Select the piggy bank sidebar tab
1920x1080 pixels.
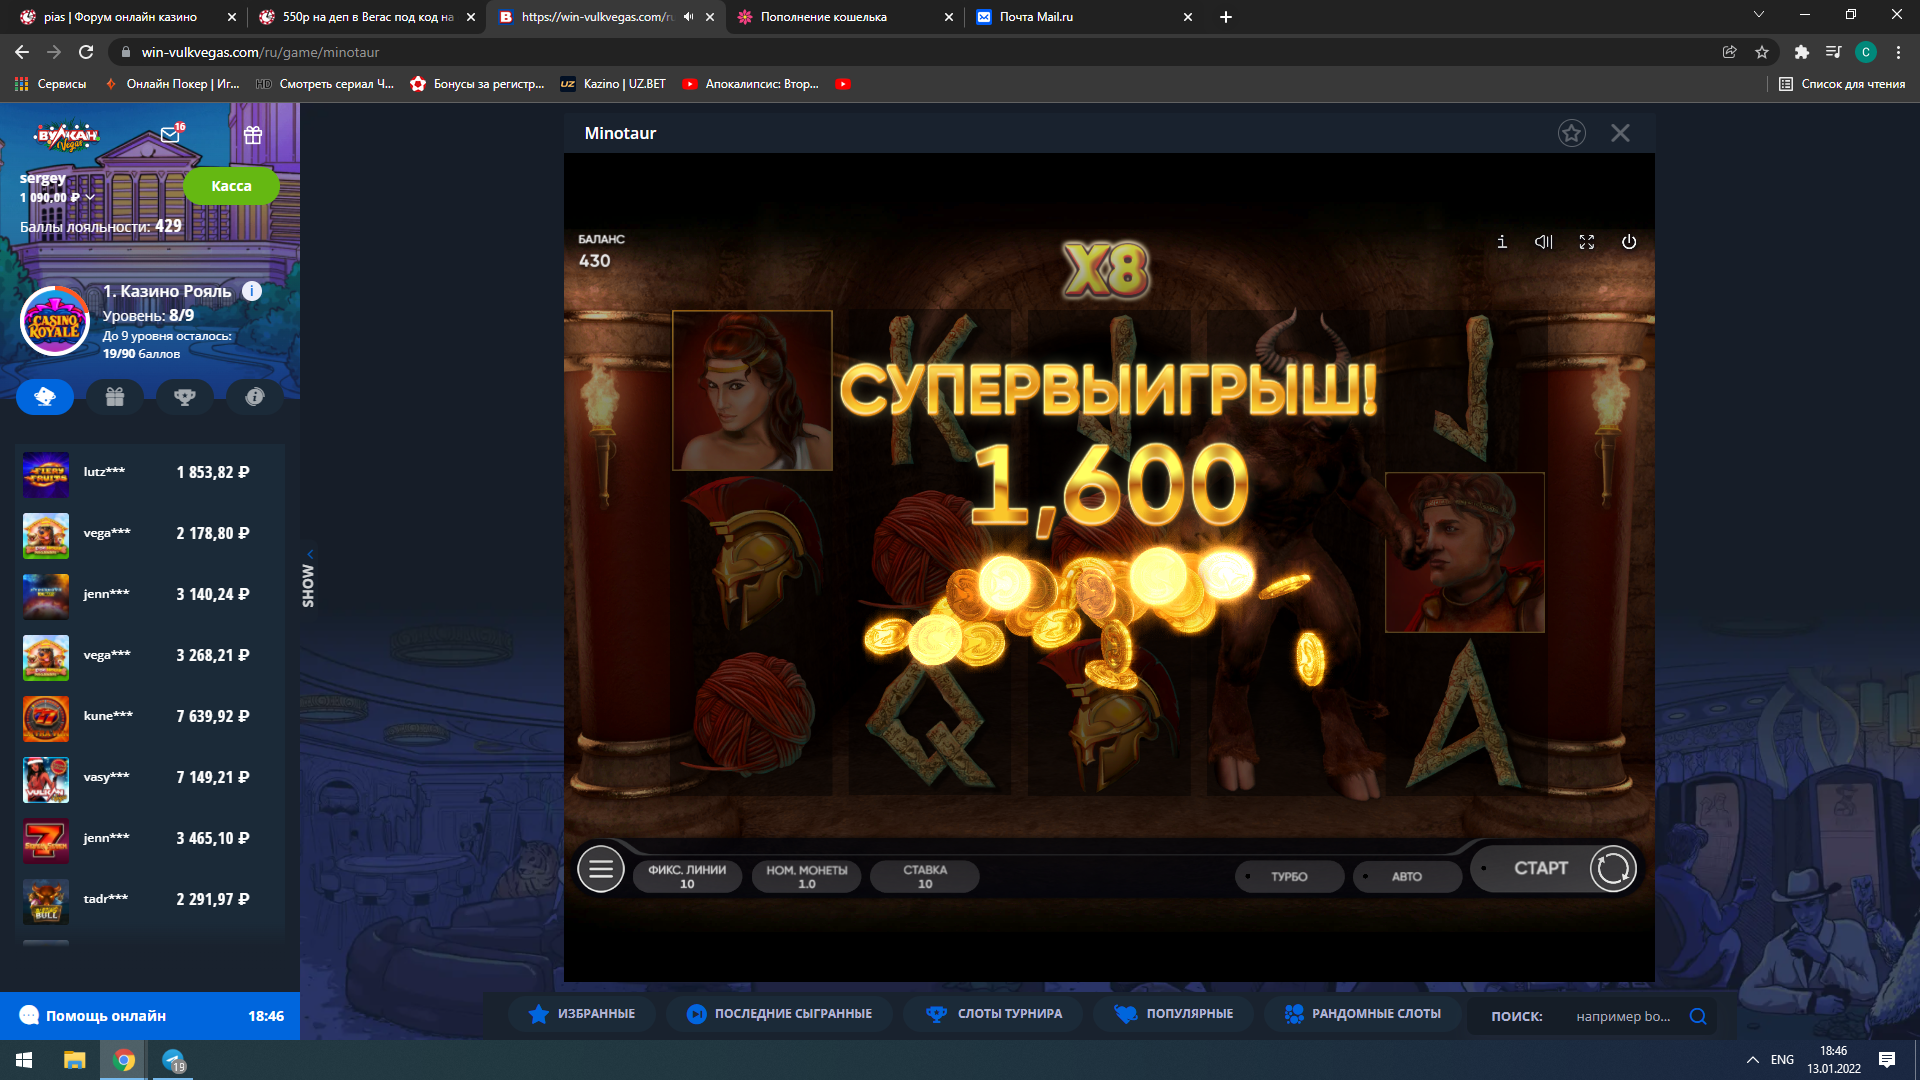coord(45,397)
